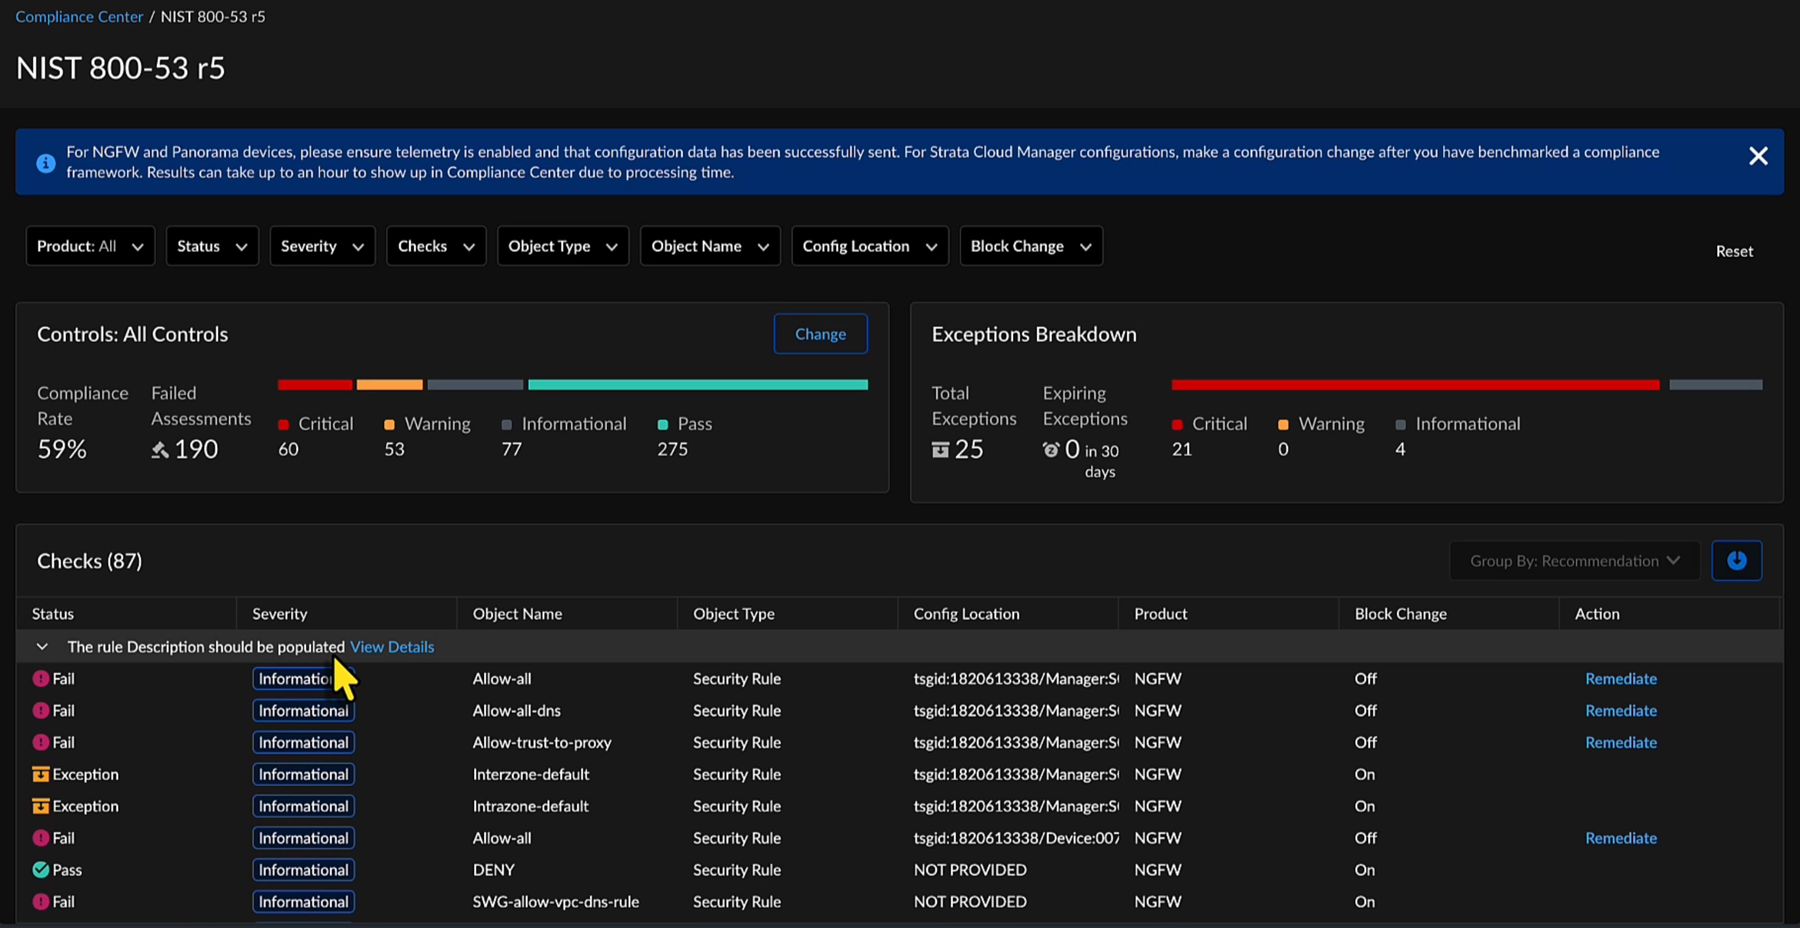Click the Change controls button
The image size is (1800, 928).
(820, 334)
